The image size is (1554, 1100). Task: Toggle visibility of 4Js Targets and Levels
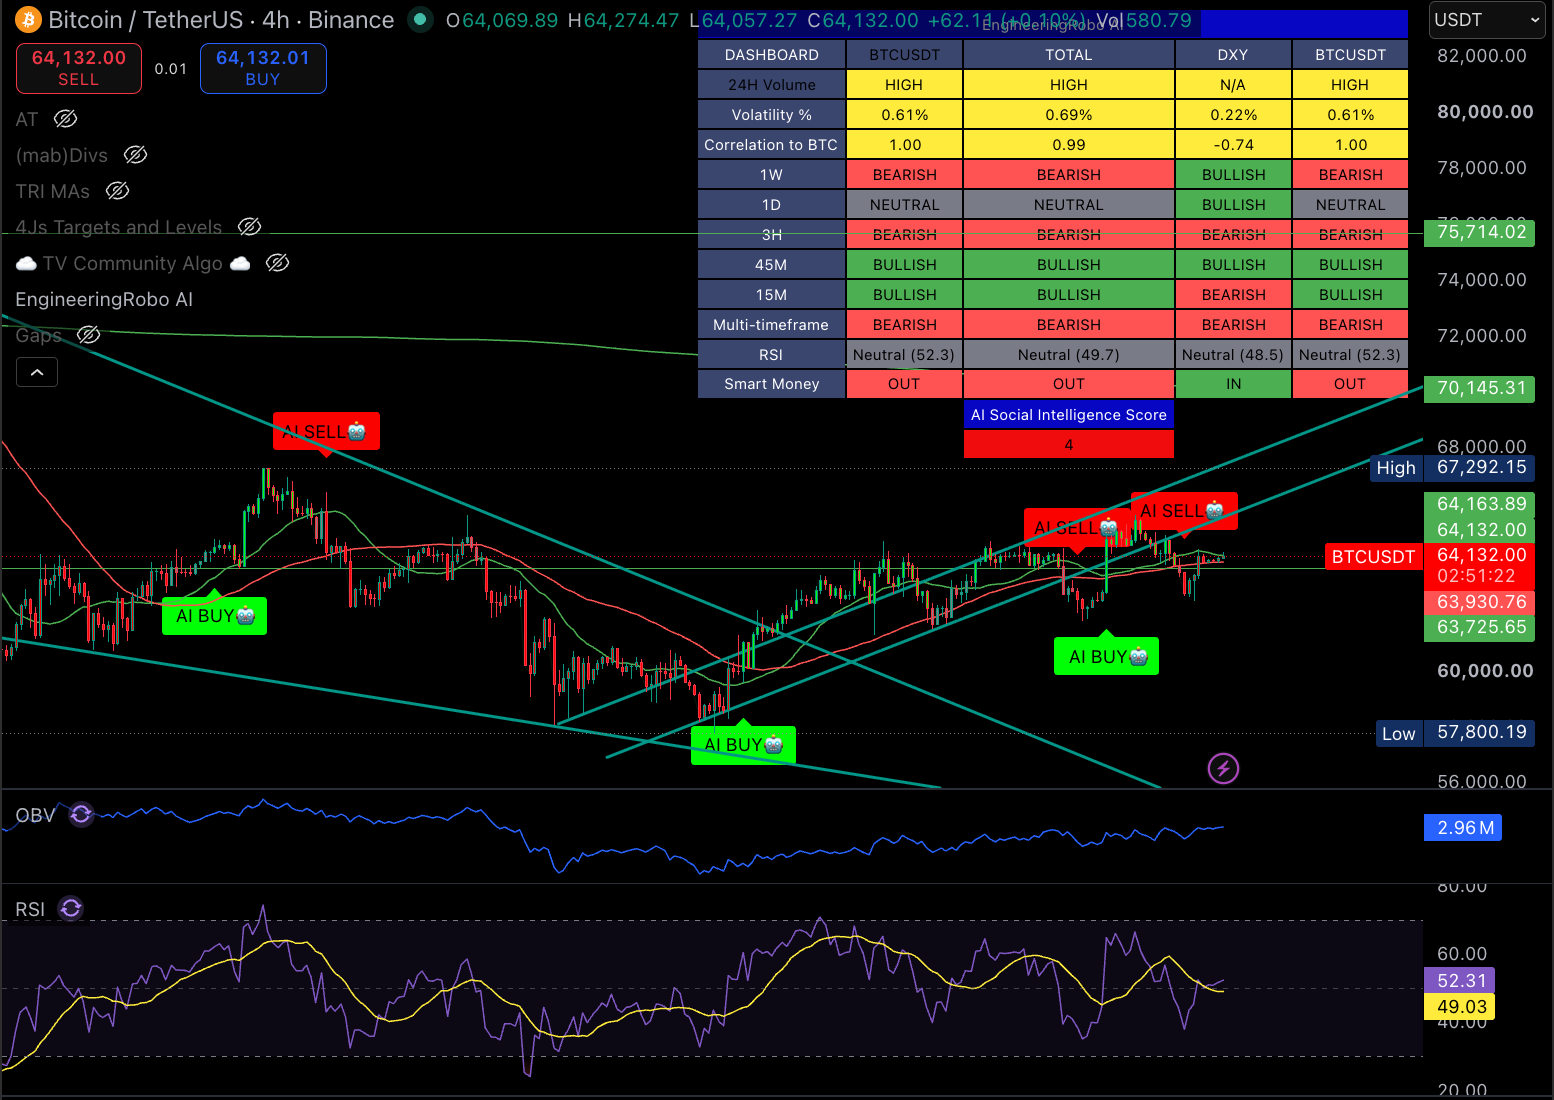(x=249, y=227)
